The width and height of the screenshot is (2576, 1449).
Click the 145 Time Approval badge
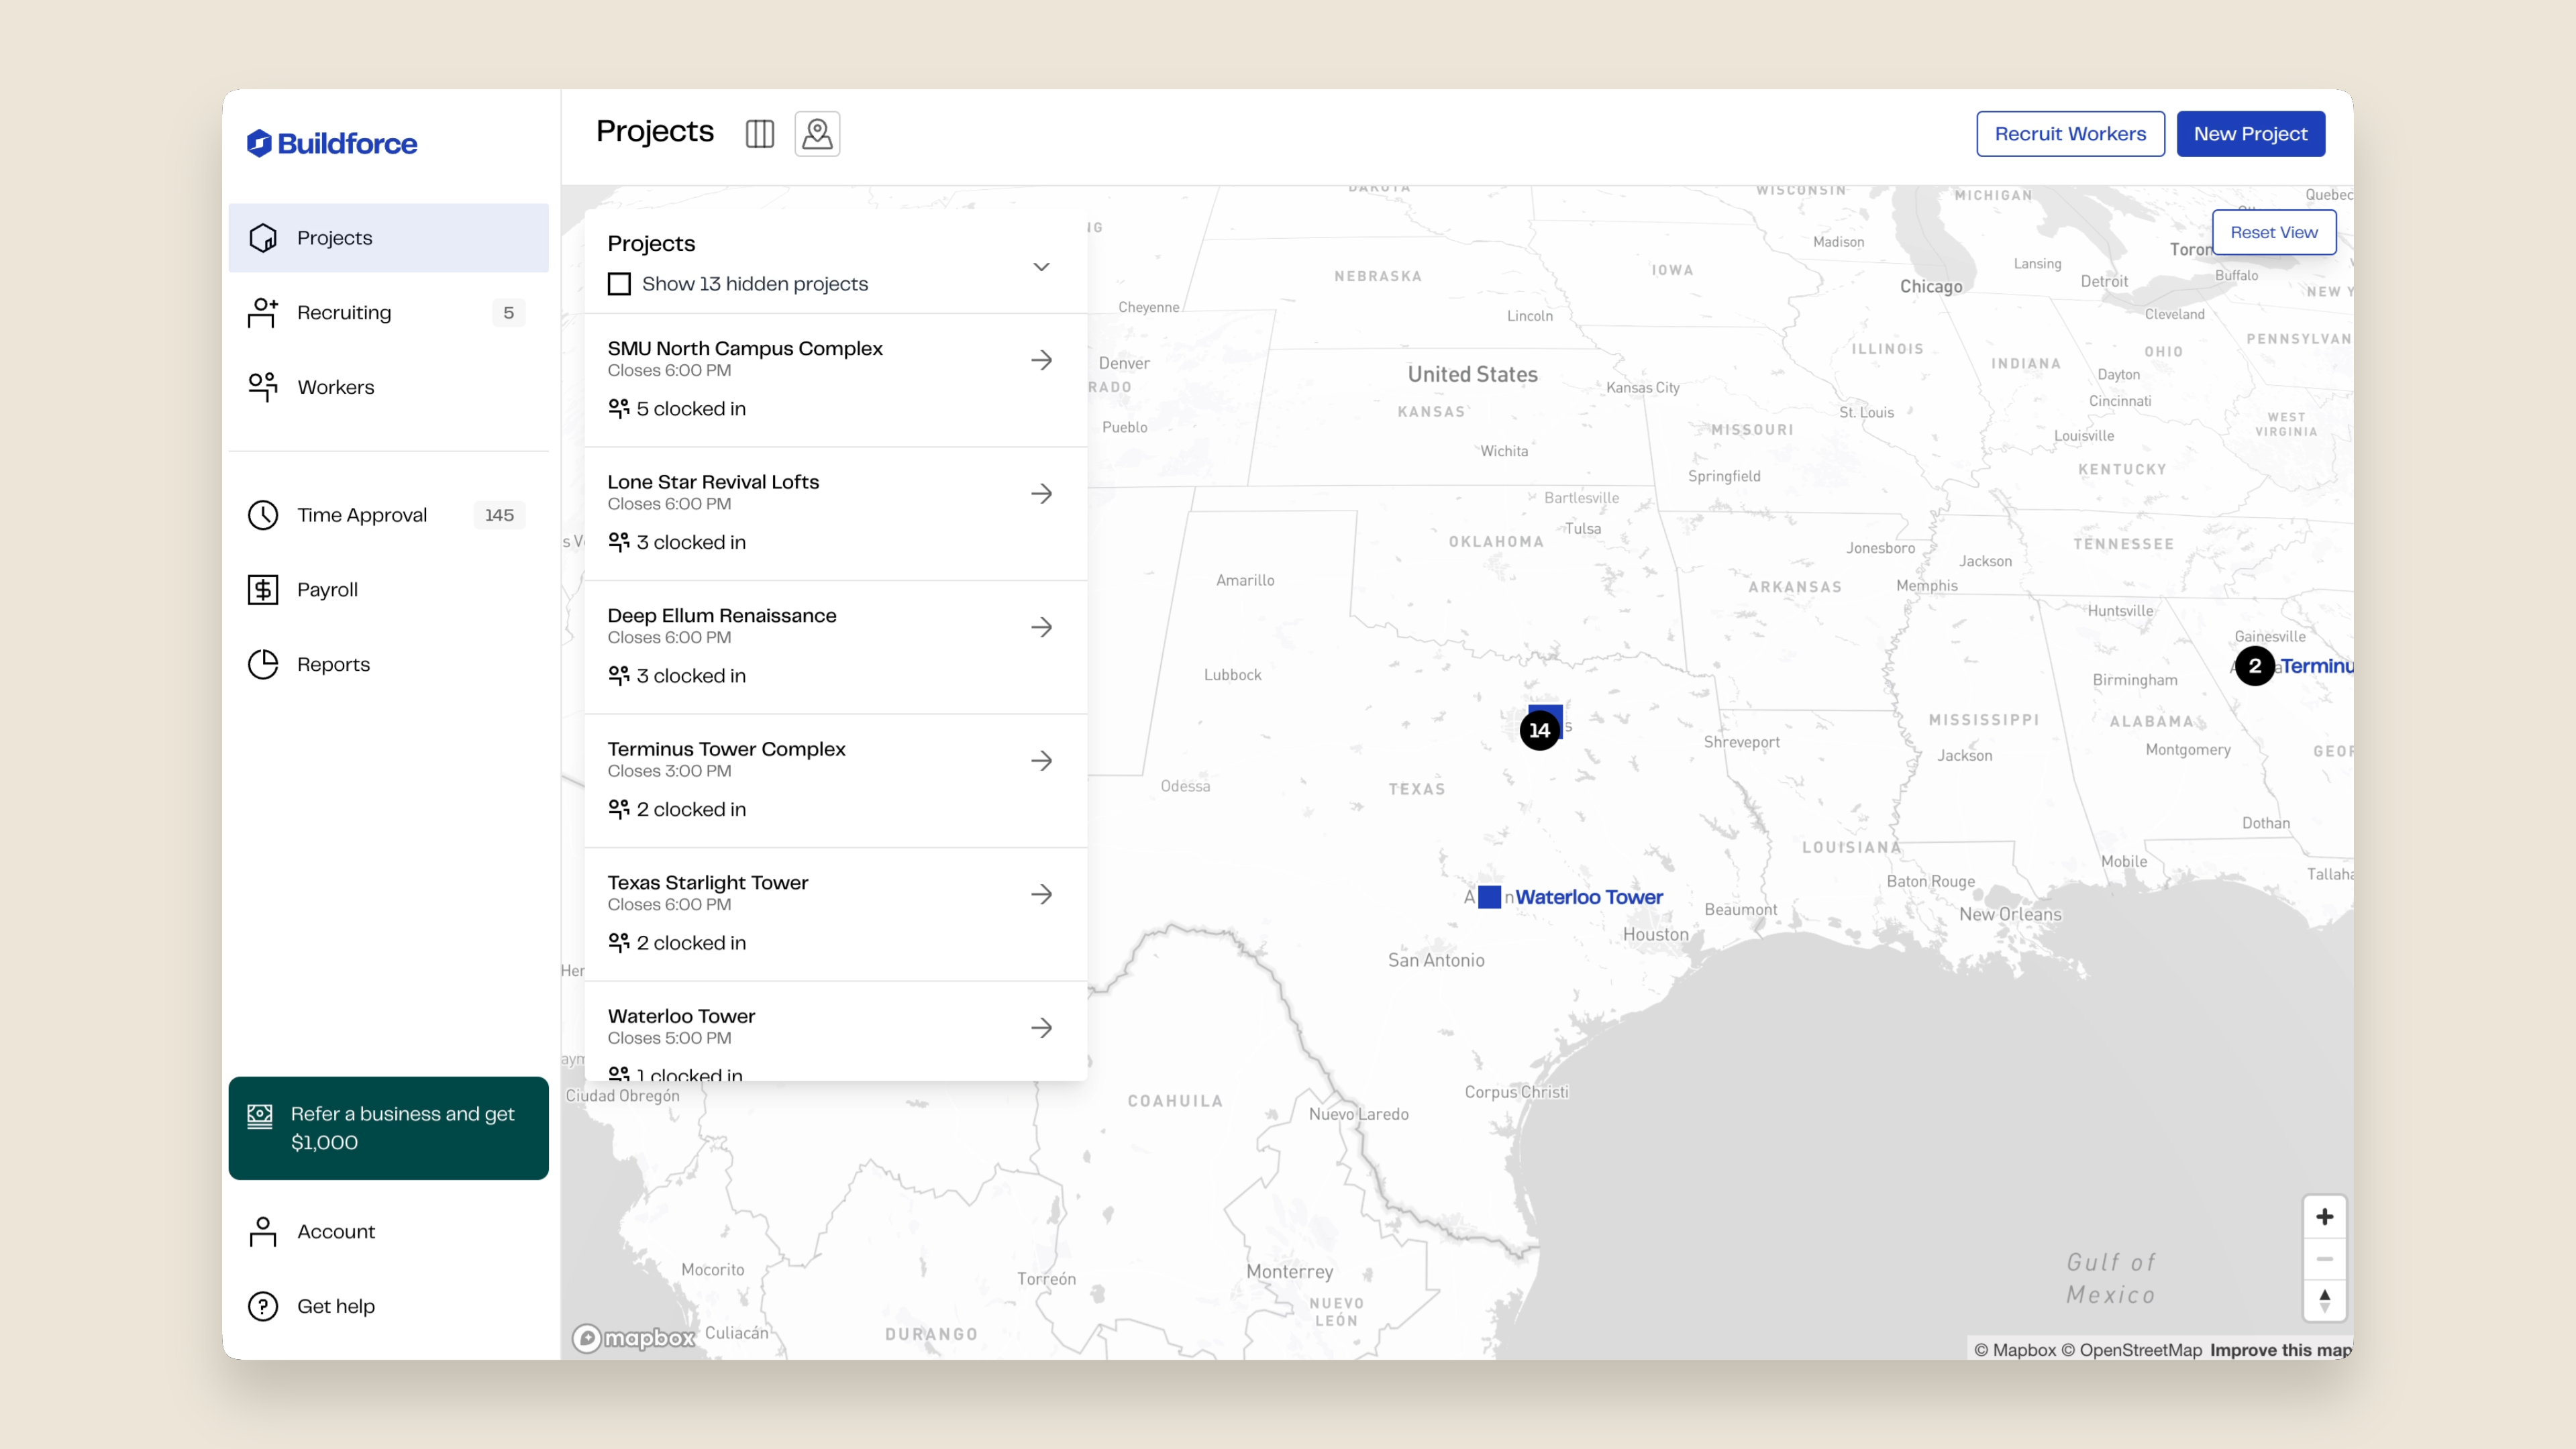499,515
